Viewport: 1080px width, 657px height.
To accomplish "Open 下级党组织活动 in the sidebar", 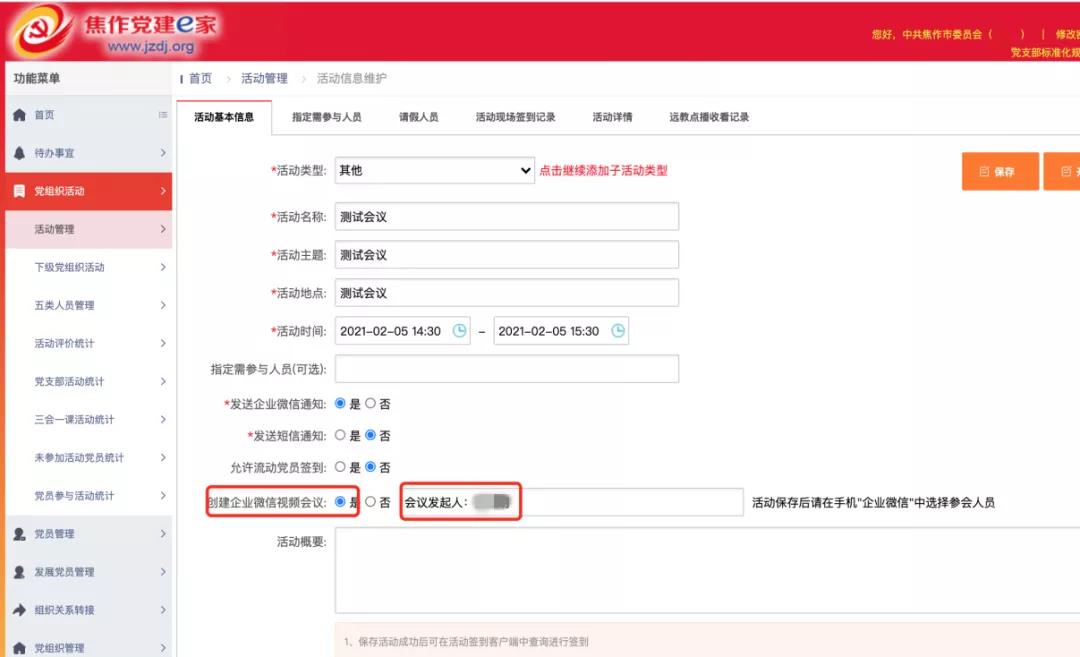I will [89, 267].
